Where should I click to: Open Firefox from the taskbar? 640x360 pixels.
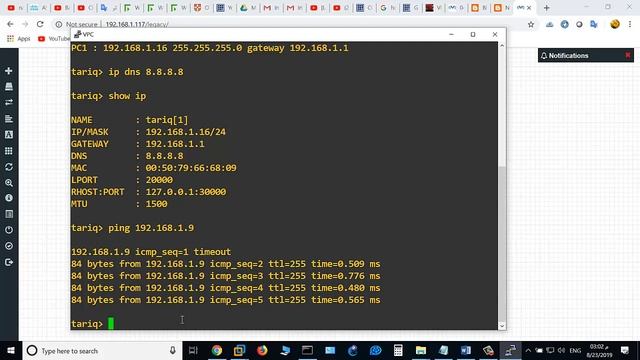coord(262,351)
